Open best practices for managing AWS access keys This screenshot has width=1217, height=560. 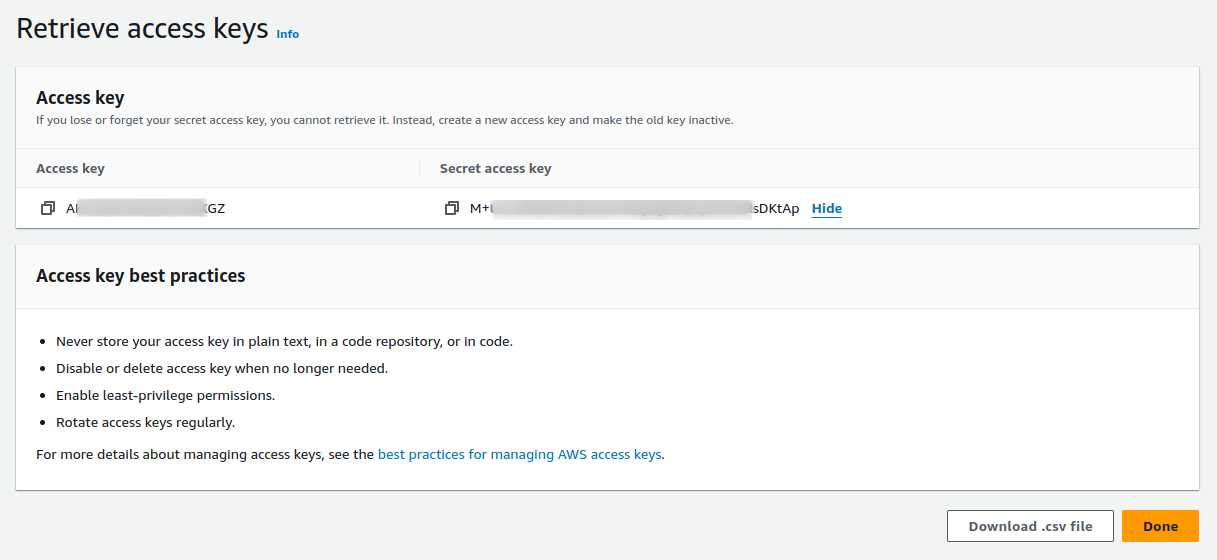click(x=519, y=454)
